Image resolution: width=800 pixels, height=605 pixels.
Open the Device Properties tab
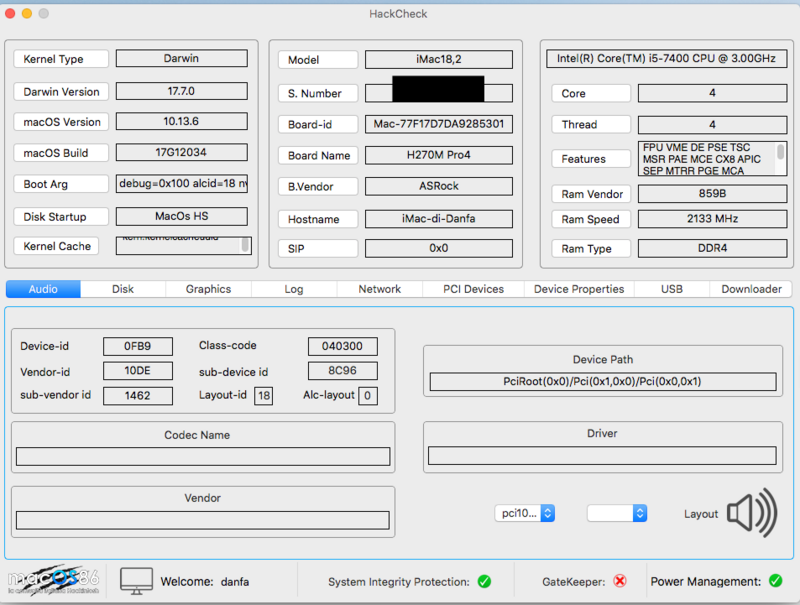tap(579, 289)
